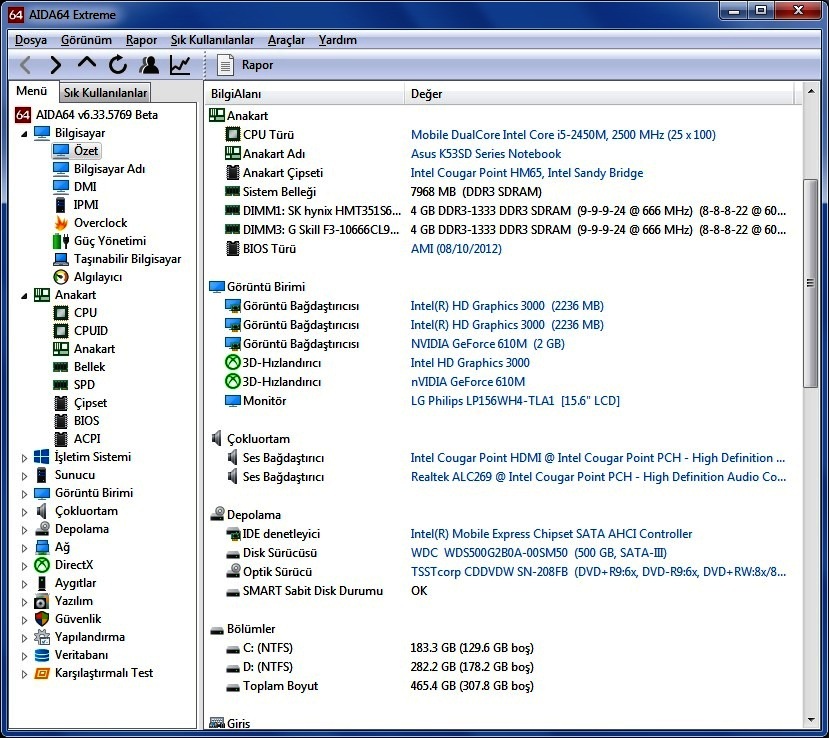Open the Görünüm menu
The image size is (829, 738).
pyautogui.click(x=86, y=40)
